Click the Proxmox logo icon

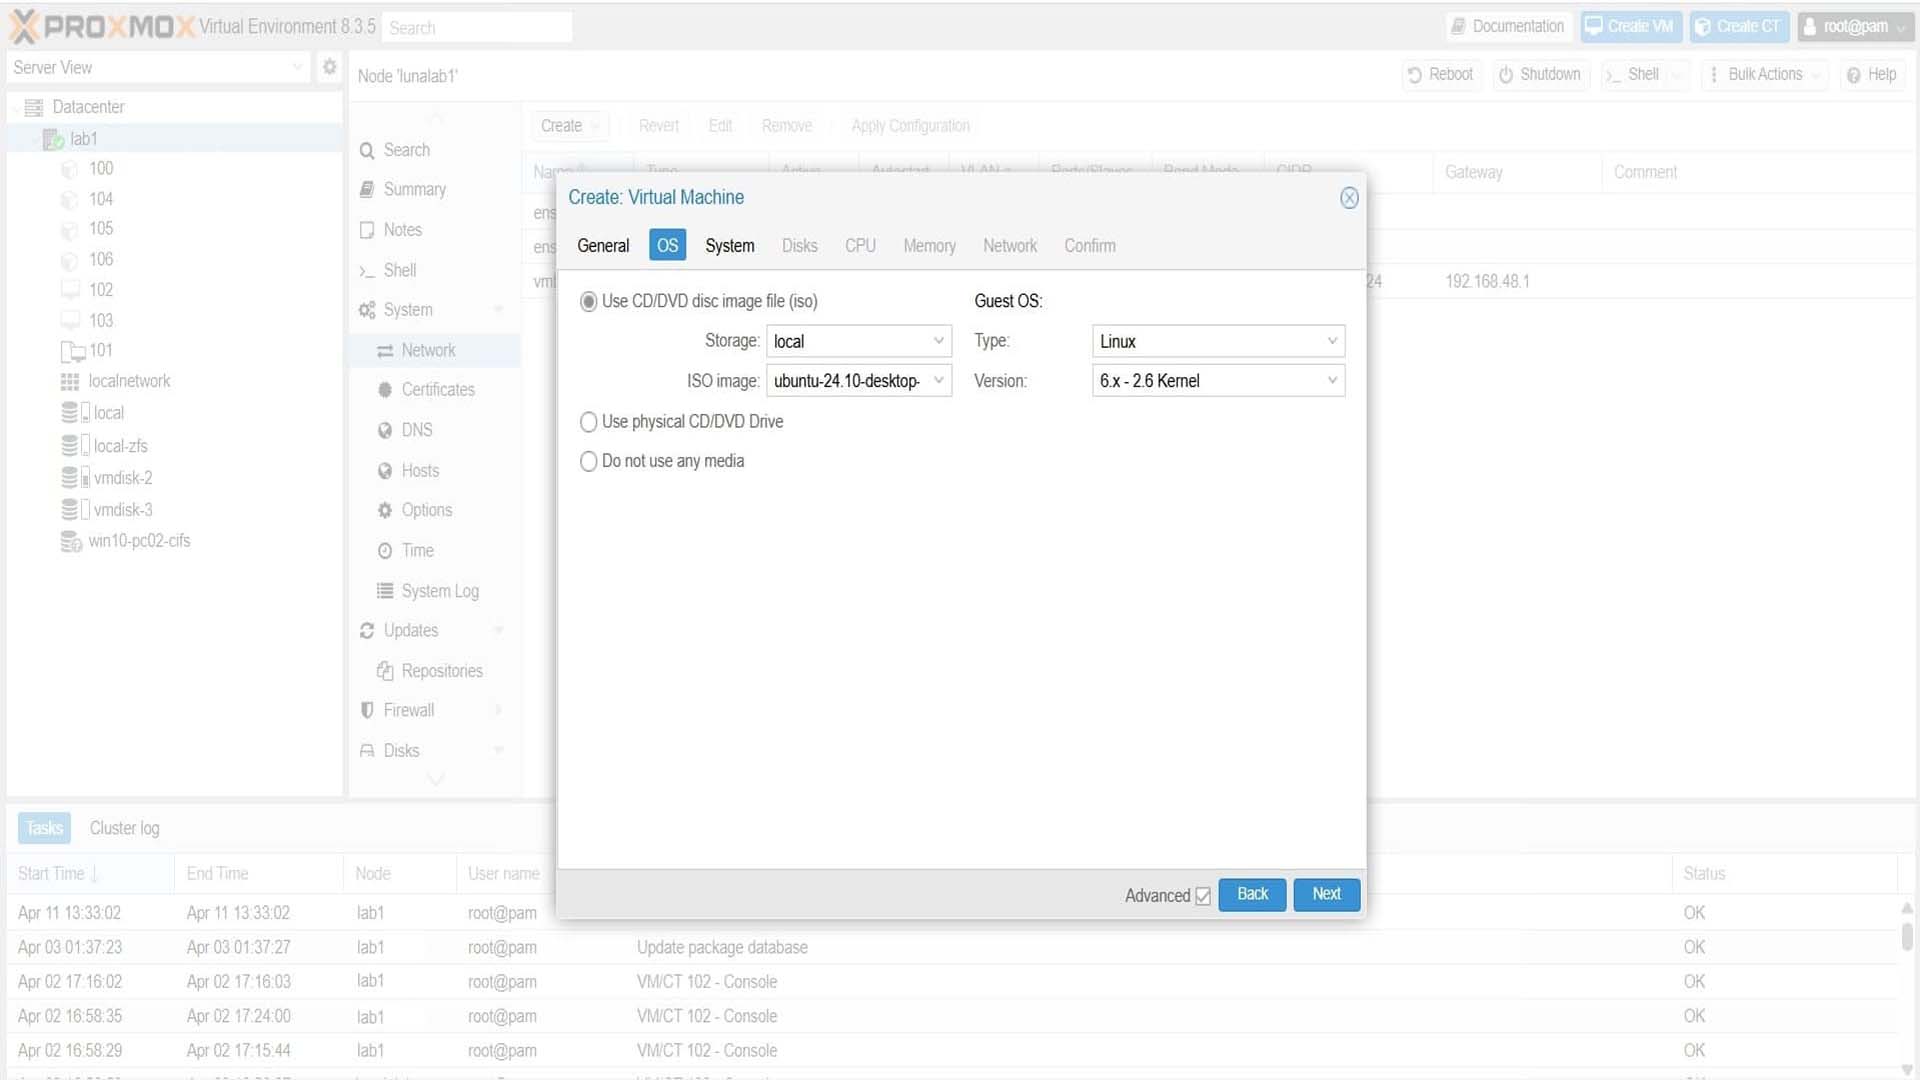tap(25, 27)
